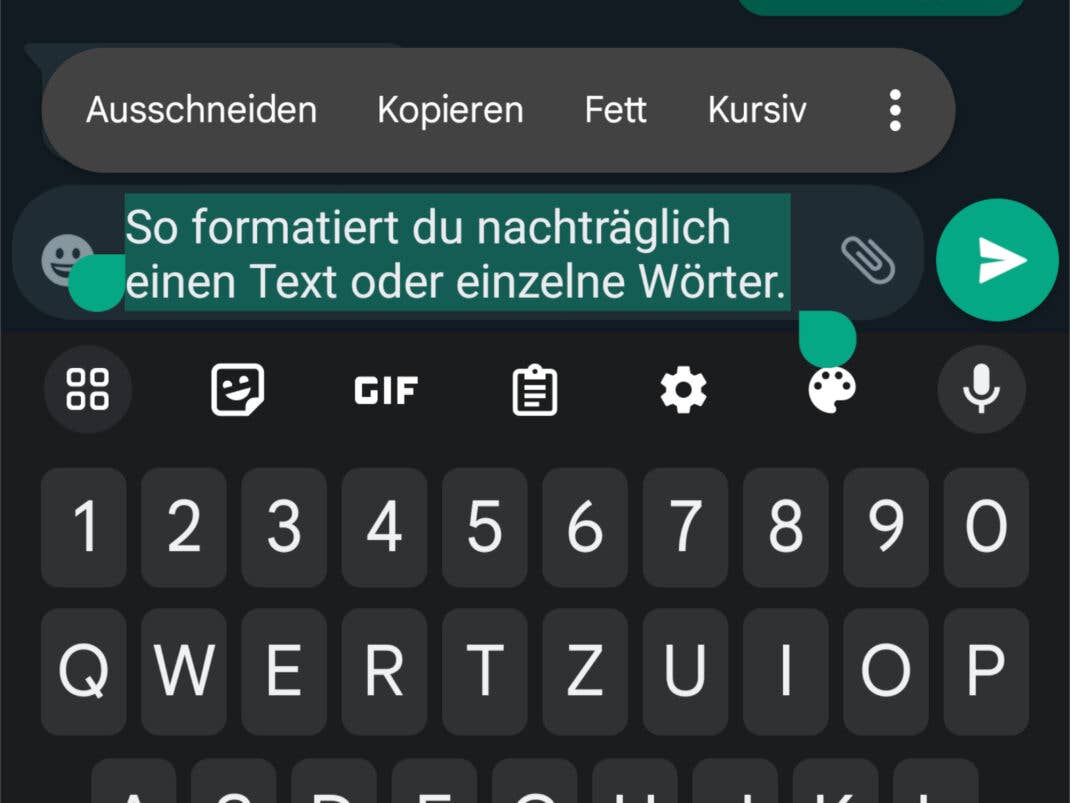Open keyboard theme palette icon
1070x803 pixels.
832,390
